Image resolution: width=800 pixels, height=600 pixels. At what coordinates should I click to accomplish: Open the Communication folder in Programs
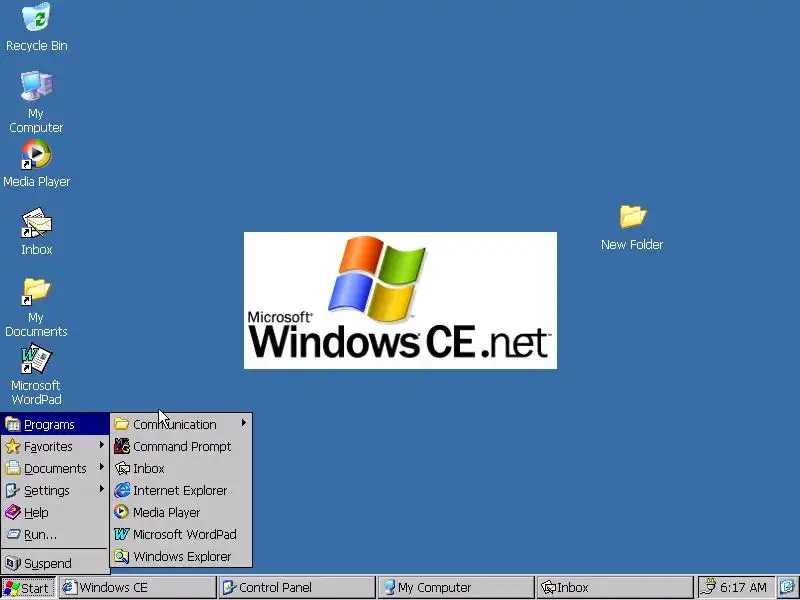(181, 424)
